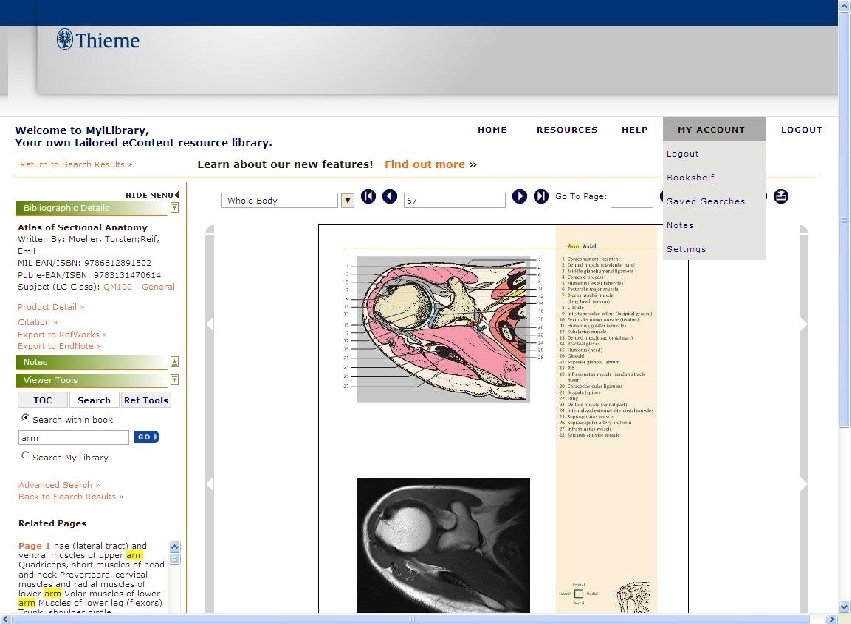Click the MY ACCOUNT menu header
This screenshot has height=624, width=851.
pos(714,129)
